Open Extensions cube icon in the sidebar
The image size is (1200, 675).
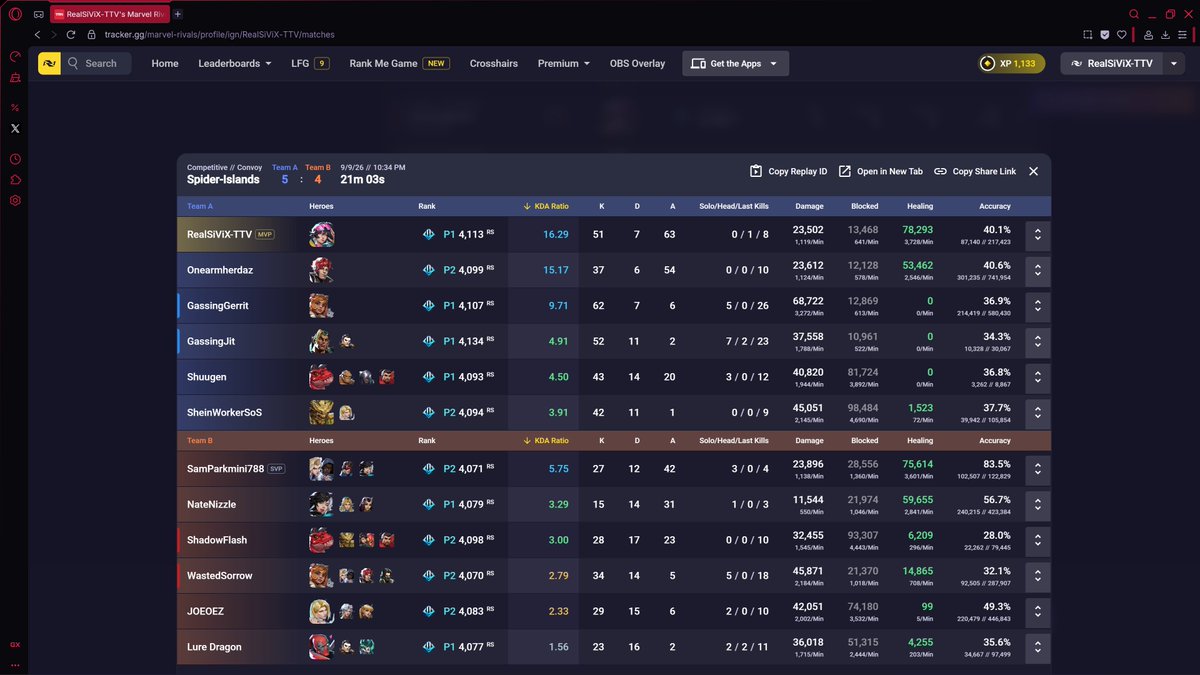(15, 180)
